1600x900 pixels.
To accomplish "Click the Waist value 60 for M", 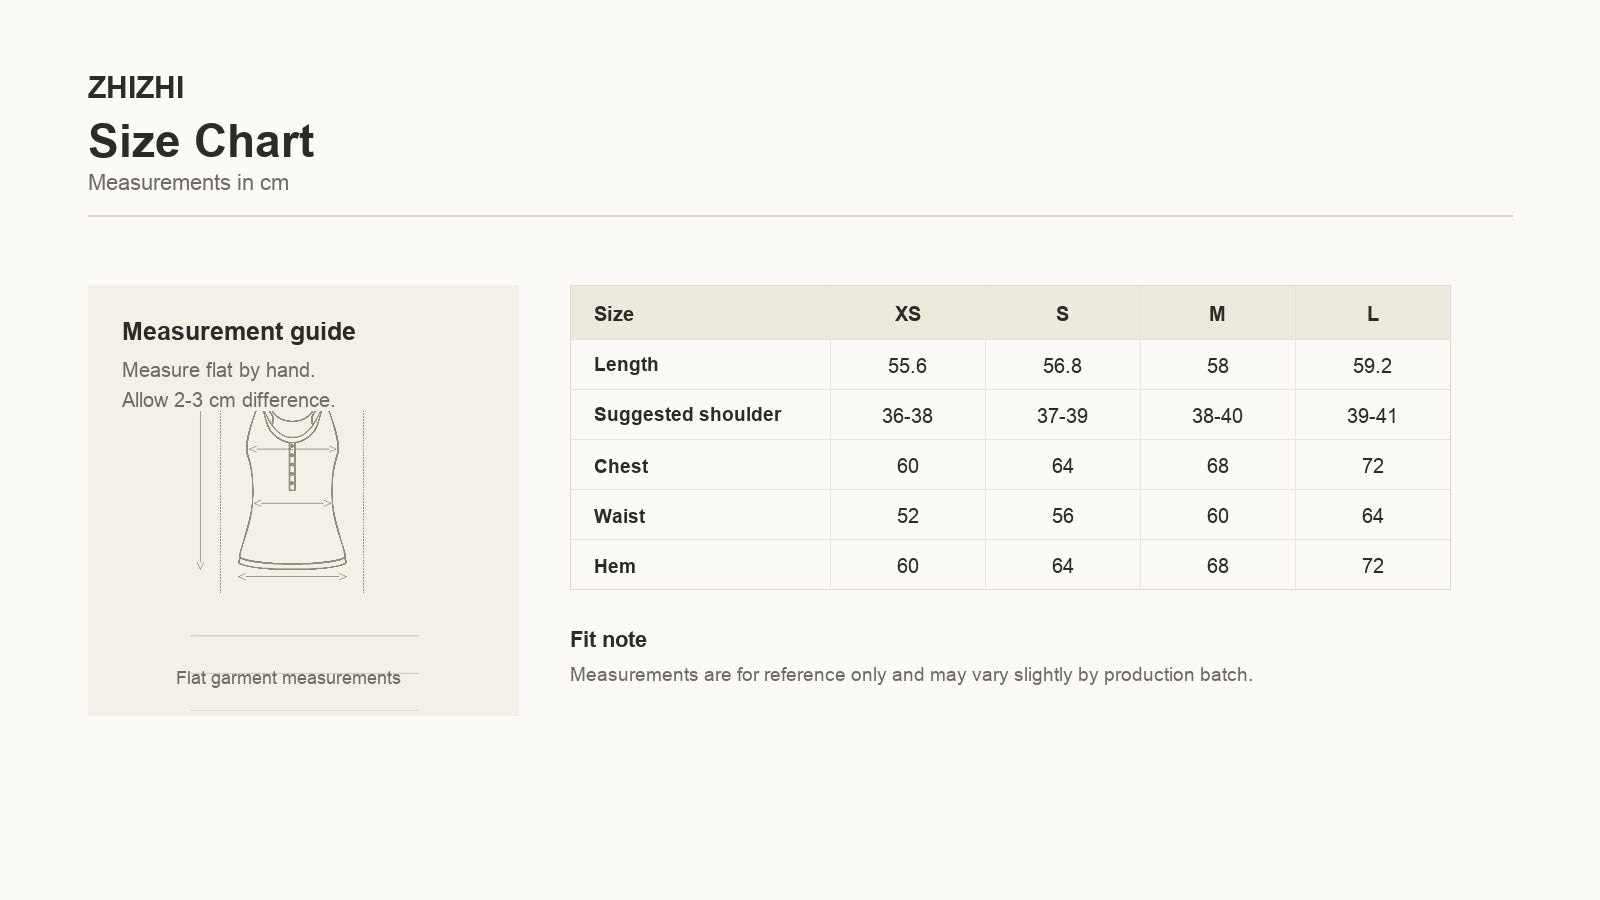I will 1217,516.
